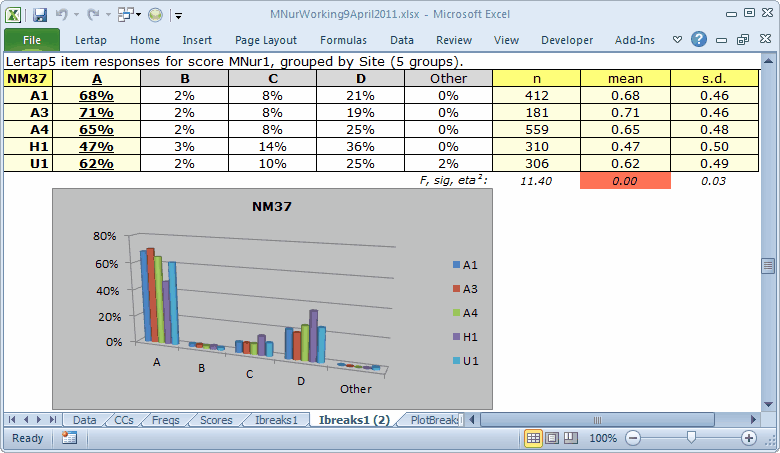Open the Undo history dropdown arrow
Screen dimensions: 780x453
76,16
